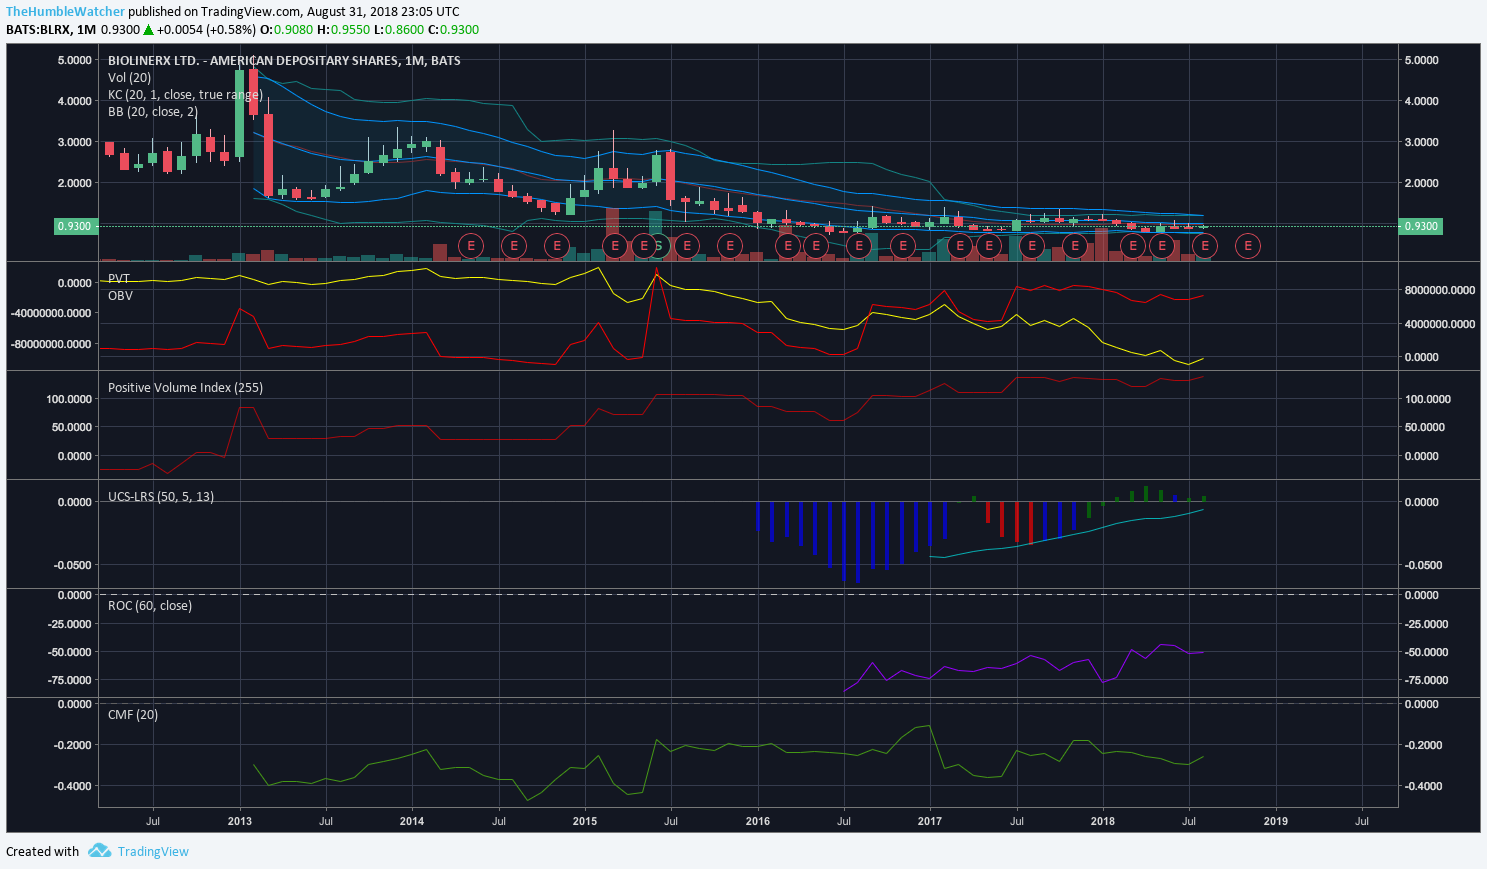Select the KC (20, 1, close, true range) label
This screenshot has width=1487, height=869.
point(185,94)
